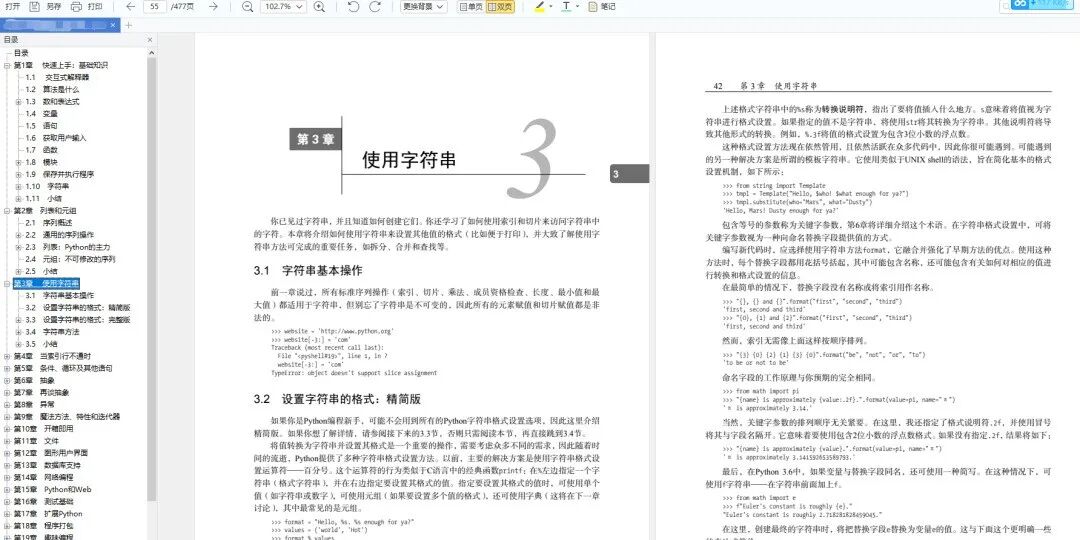The width and height of the screenshot is (1080, 540).
Task: Open 第17章 扩展Python chapter
Action: (48, 514)
